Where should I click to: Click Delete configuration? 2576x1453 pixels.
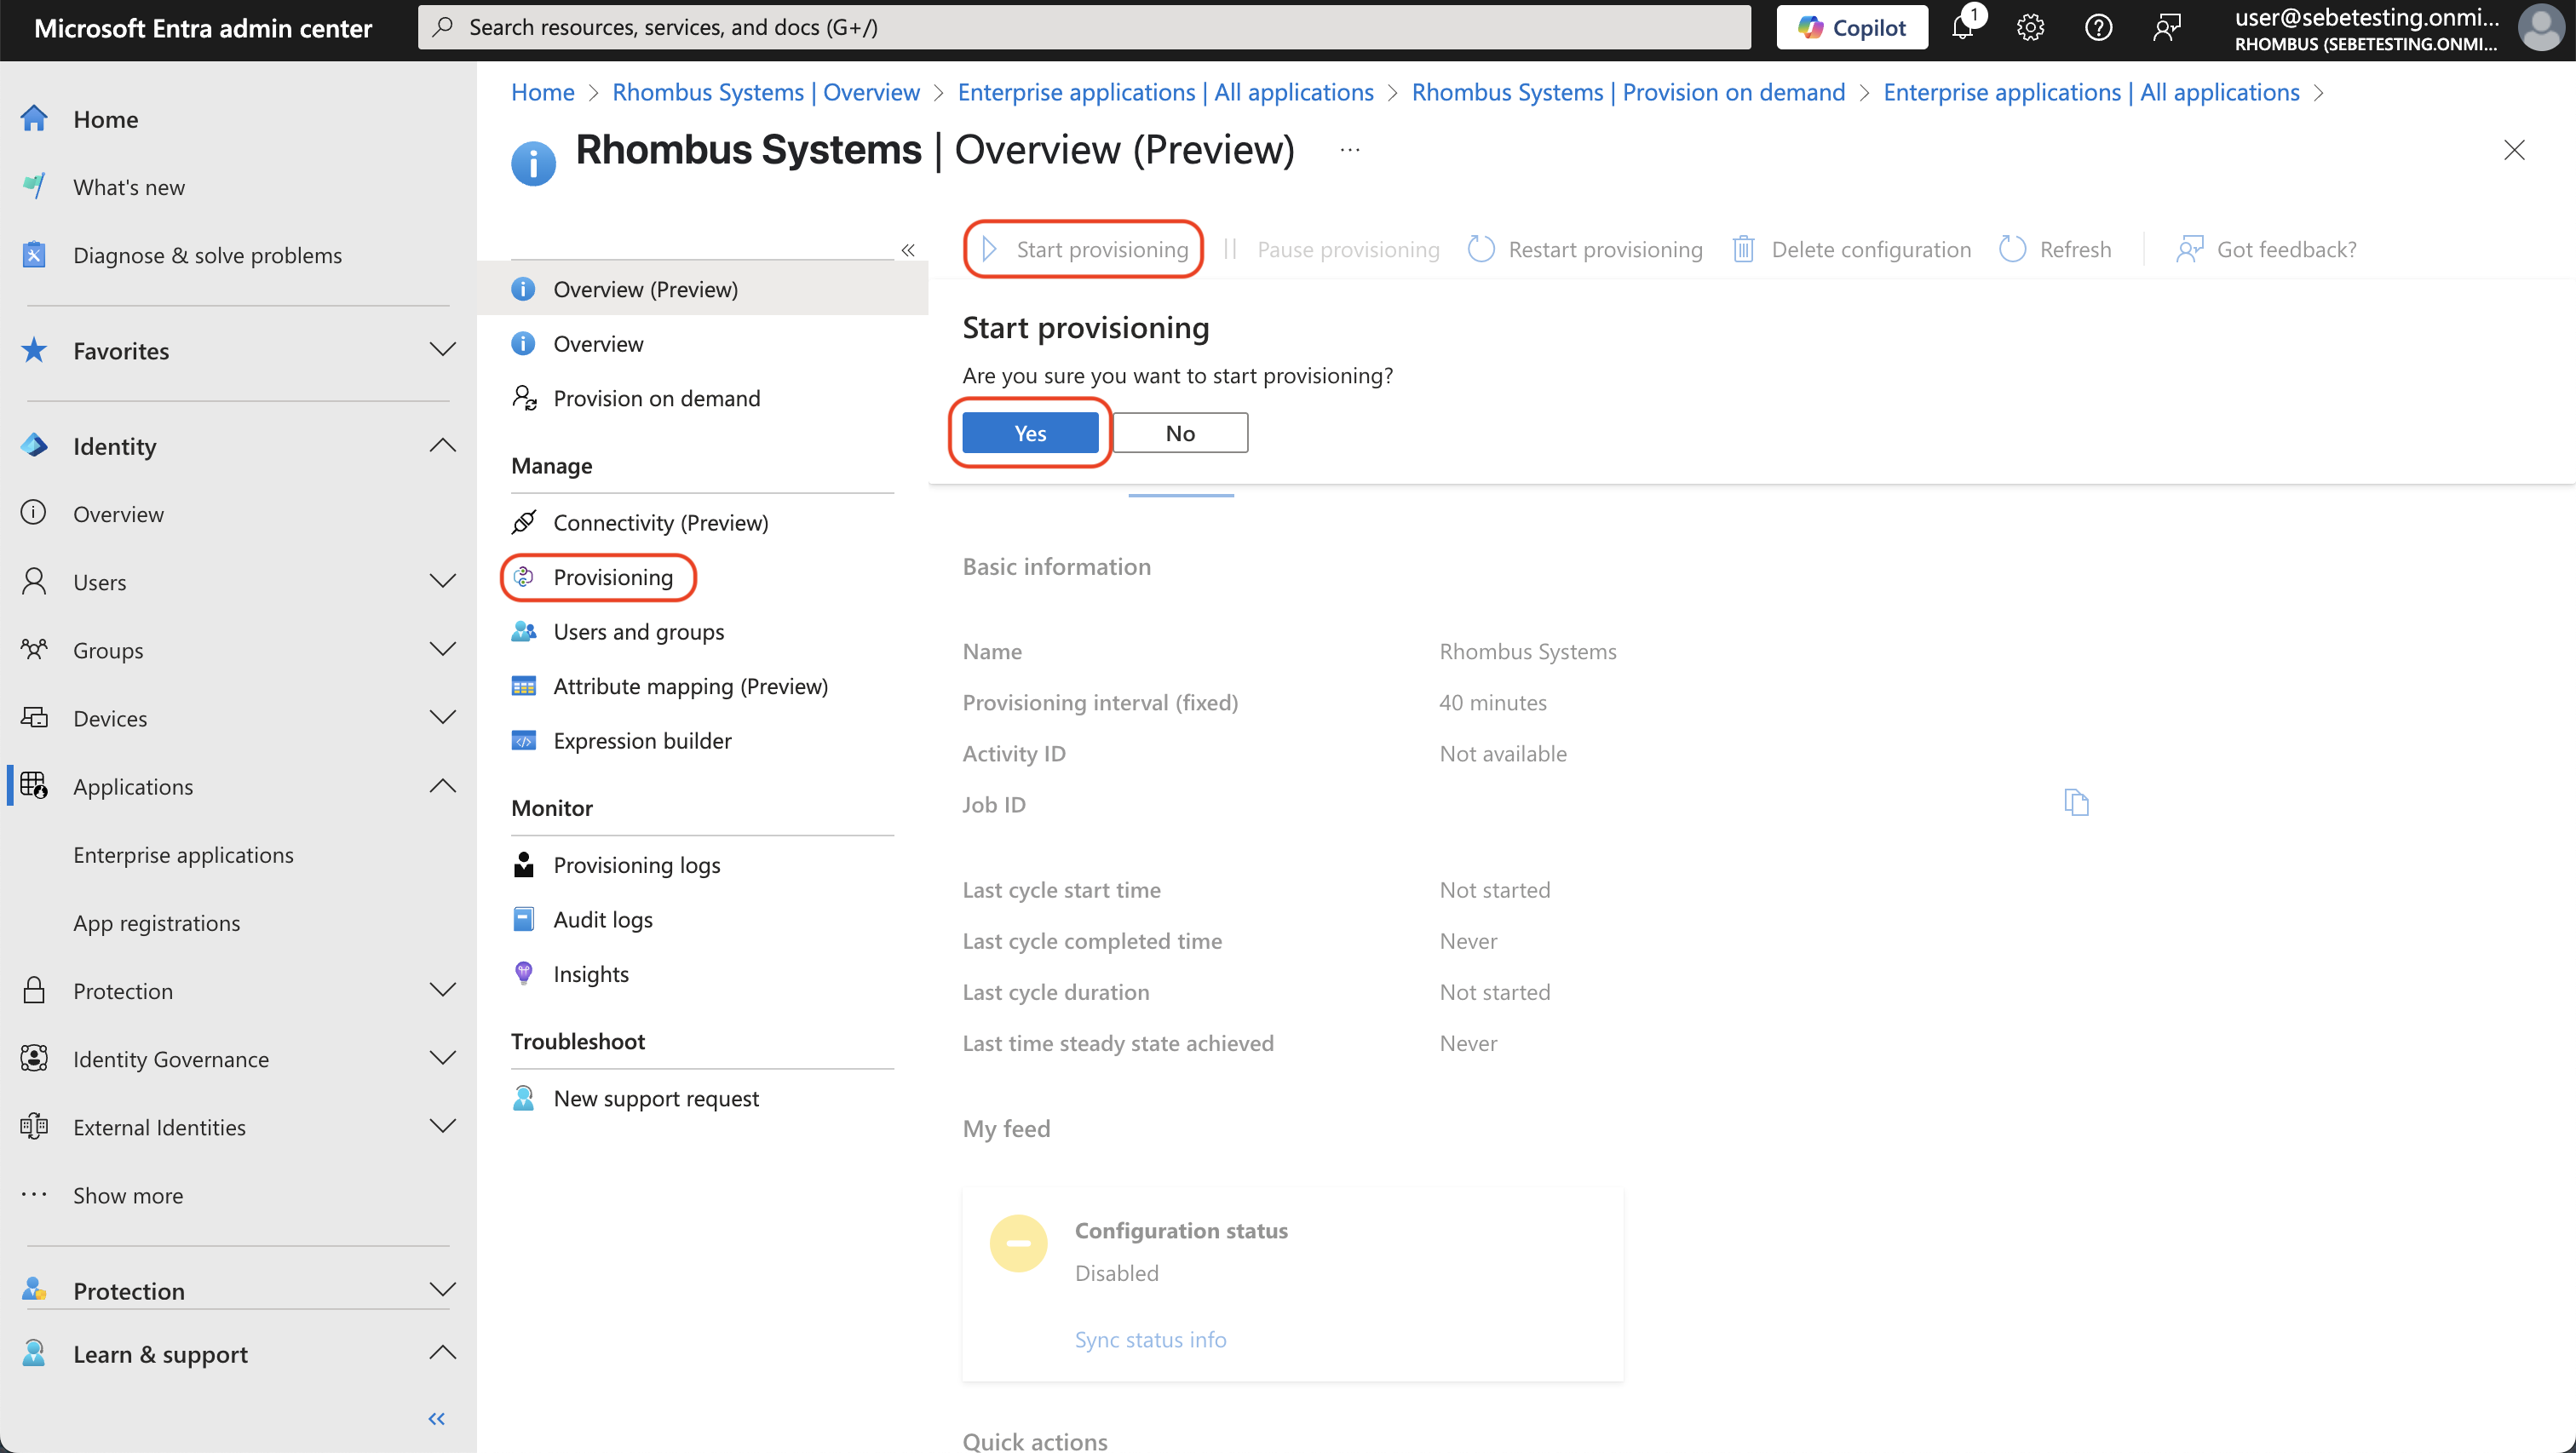click(x=1851, y=249)
